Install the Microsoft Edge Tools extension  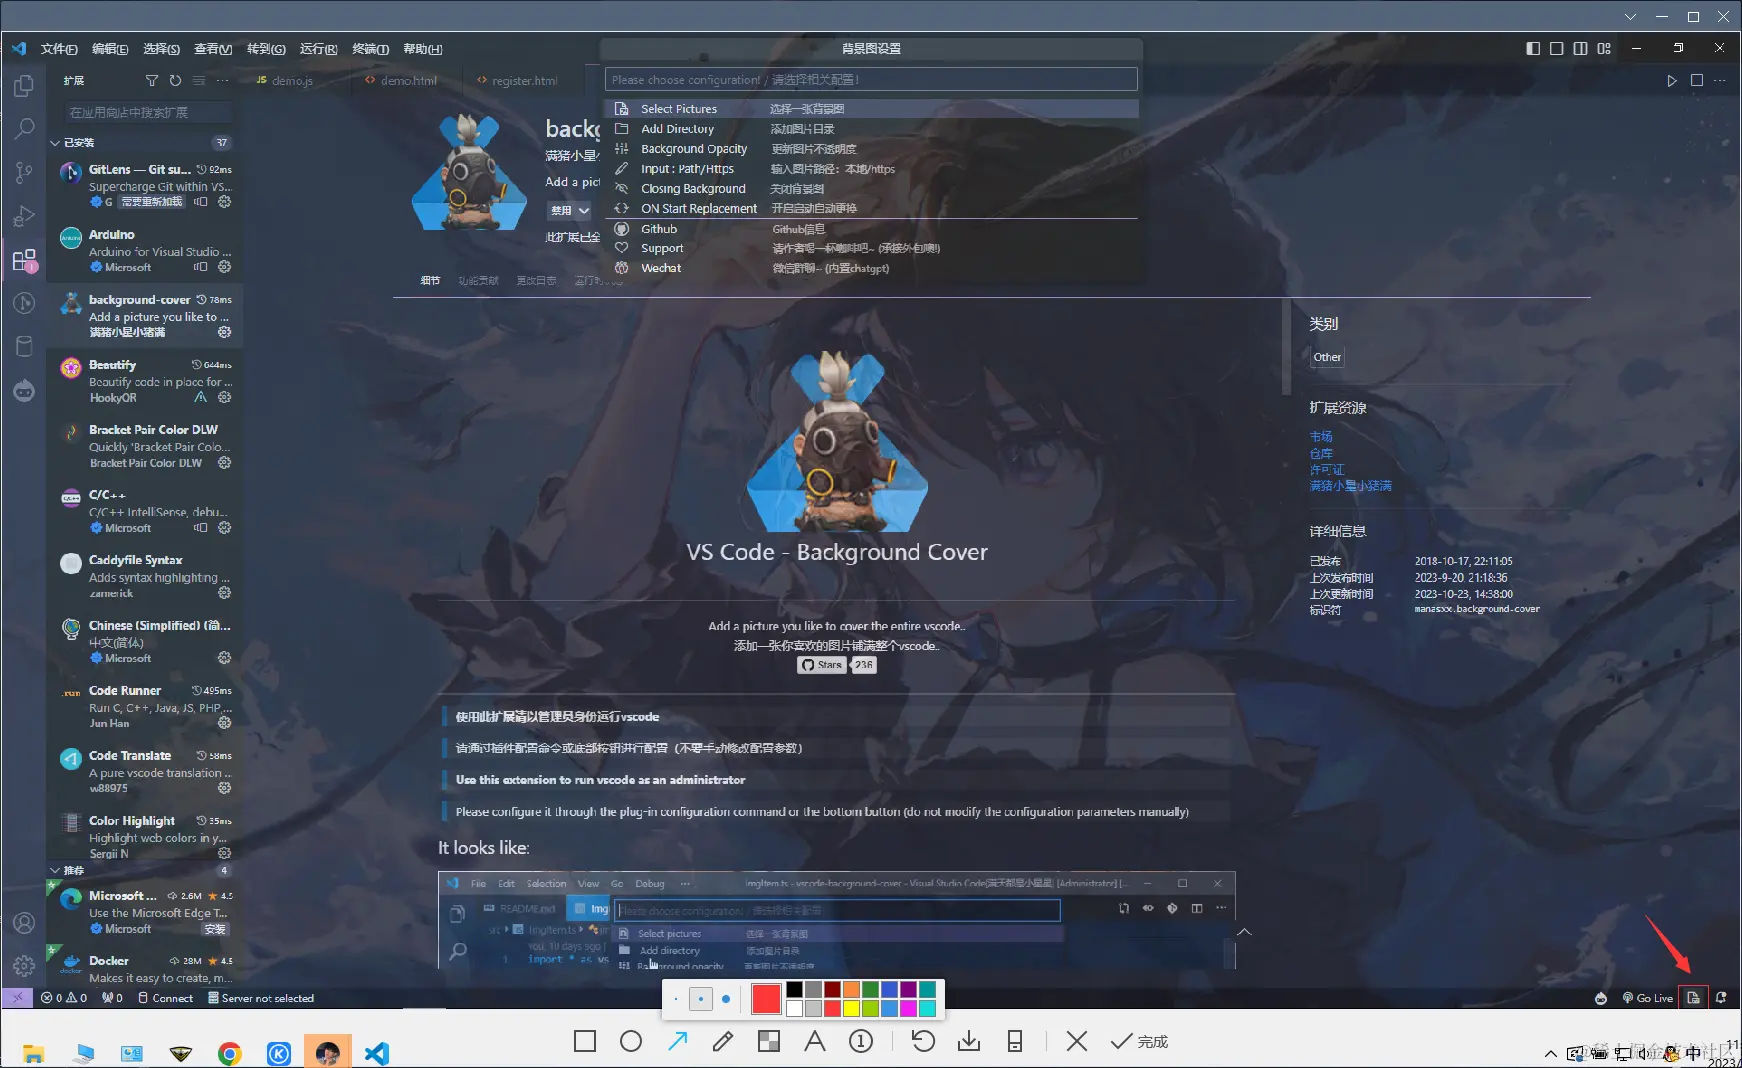coord(215,929)
